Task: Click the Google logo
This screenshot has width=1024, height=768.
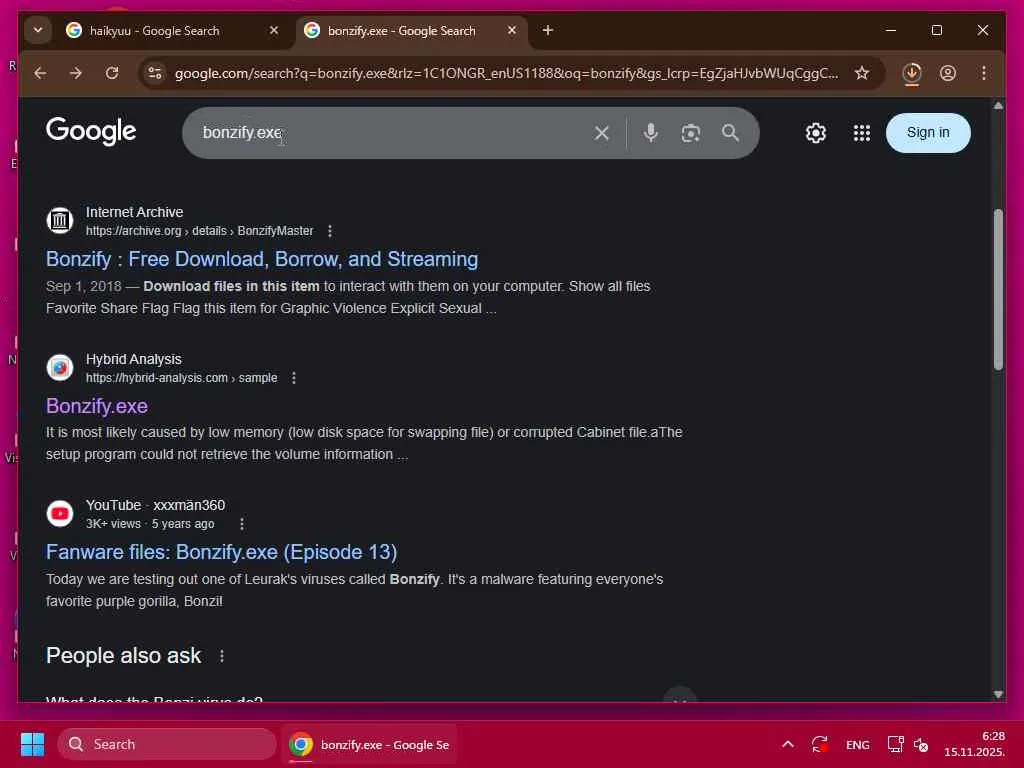Action: [x=91, y=131]
